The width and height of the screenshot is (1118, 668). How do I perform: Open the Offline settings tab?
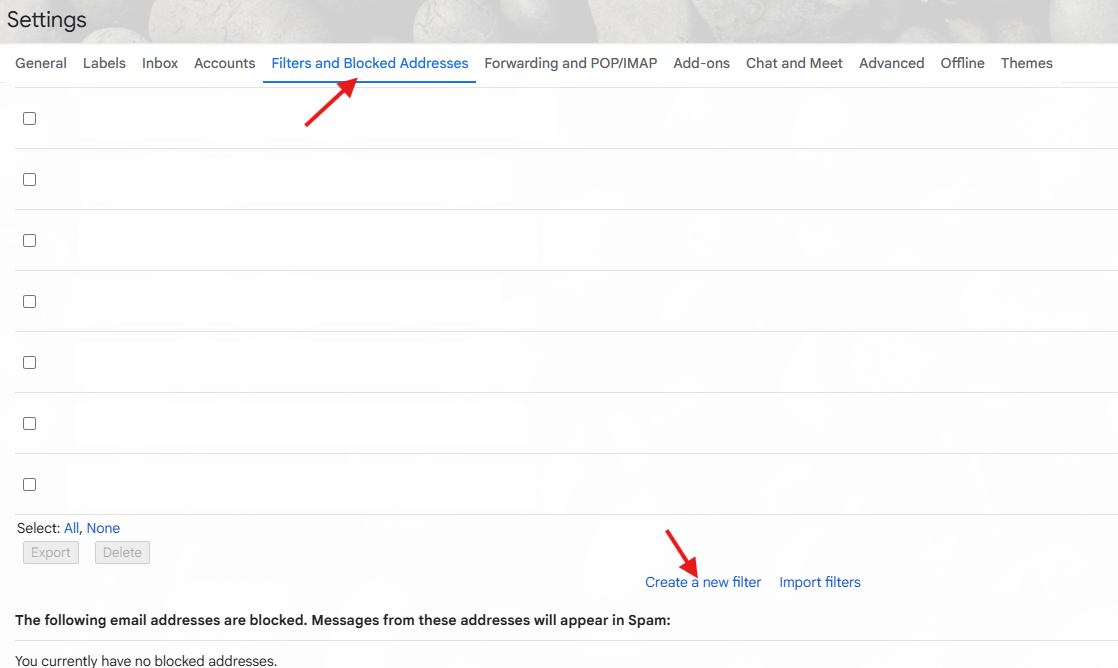click(962, 63)
